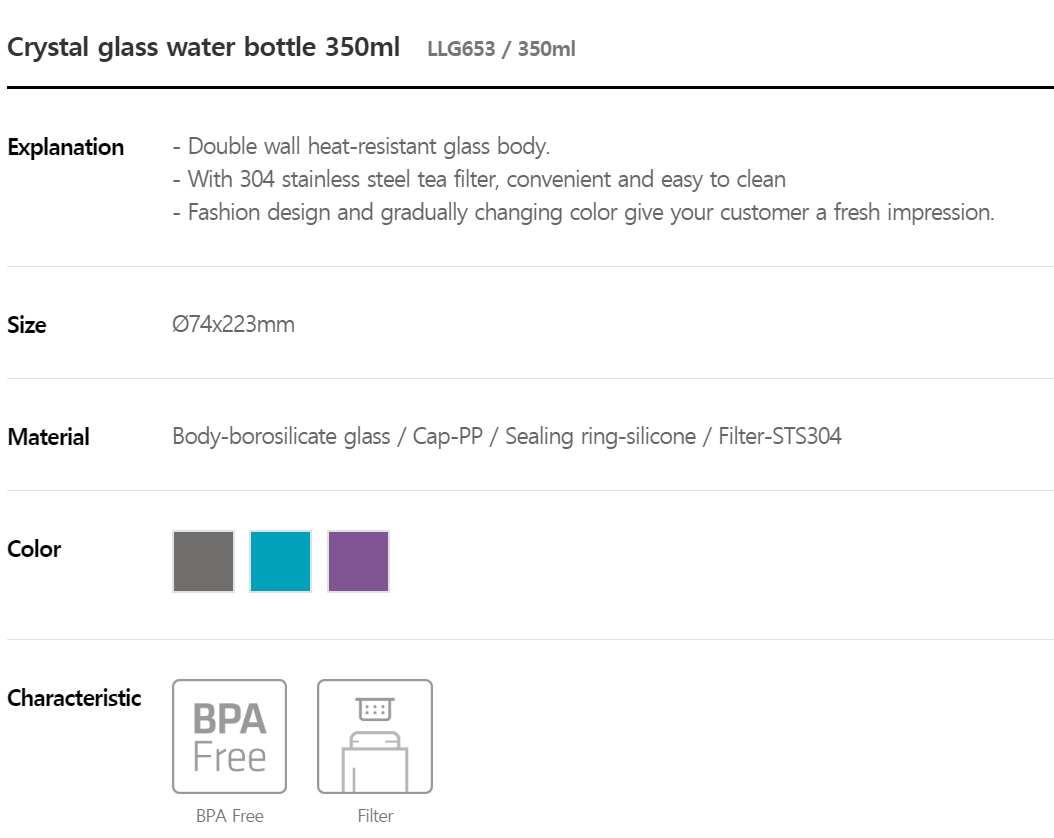Select the purple color swatch
This screenshot has height=838, width=1054.
pyautogui.click(x=358, y=561)
